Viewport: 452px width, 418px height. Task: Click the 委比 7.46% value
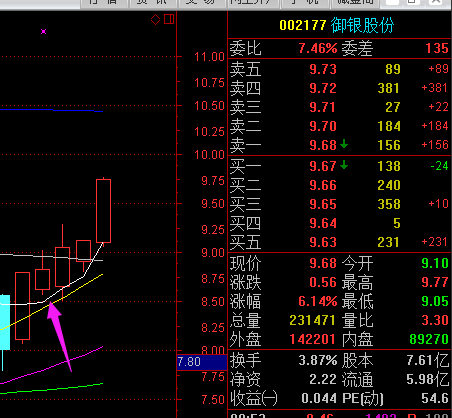(318, 48)
